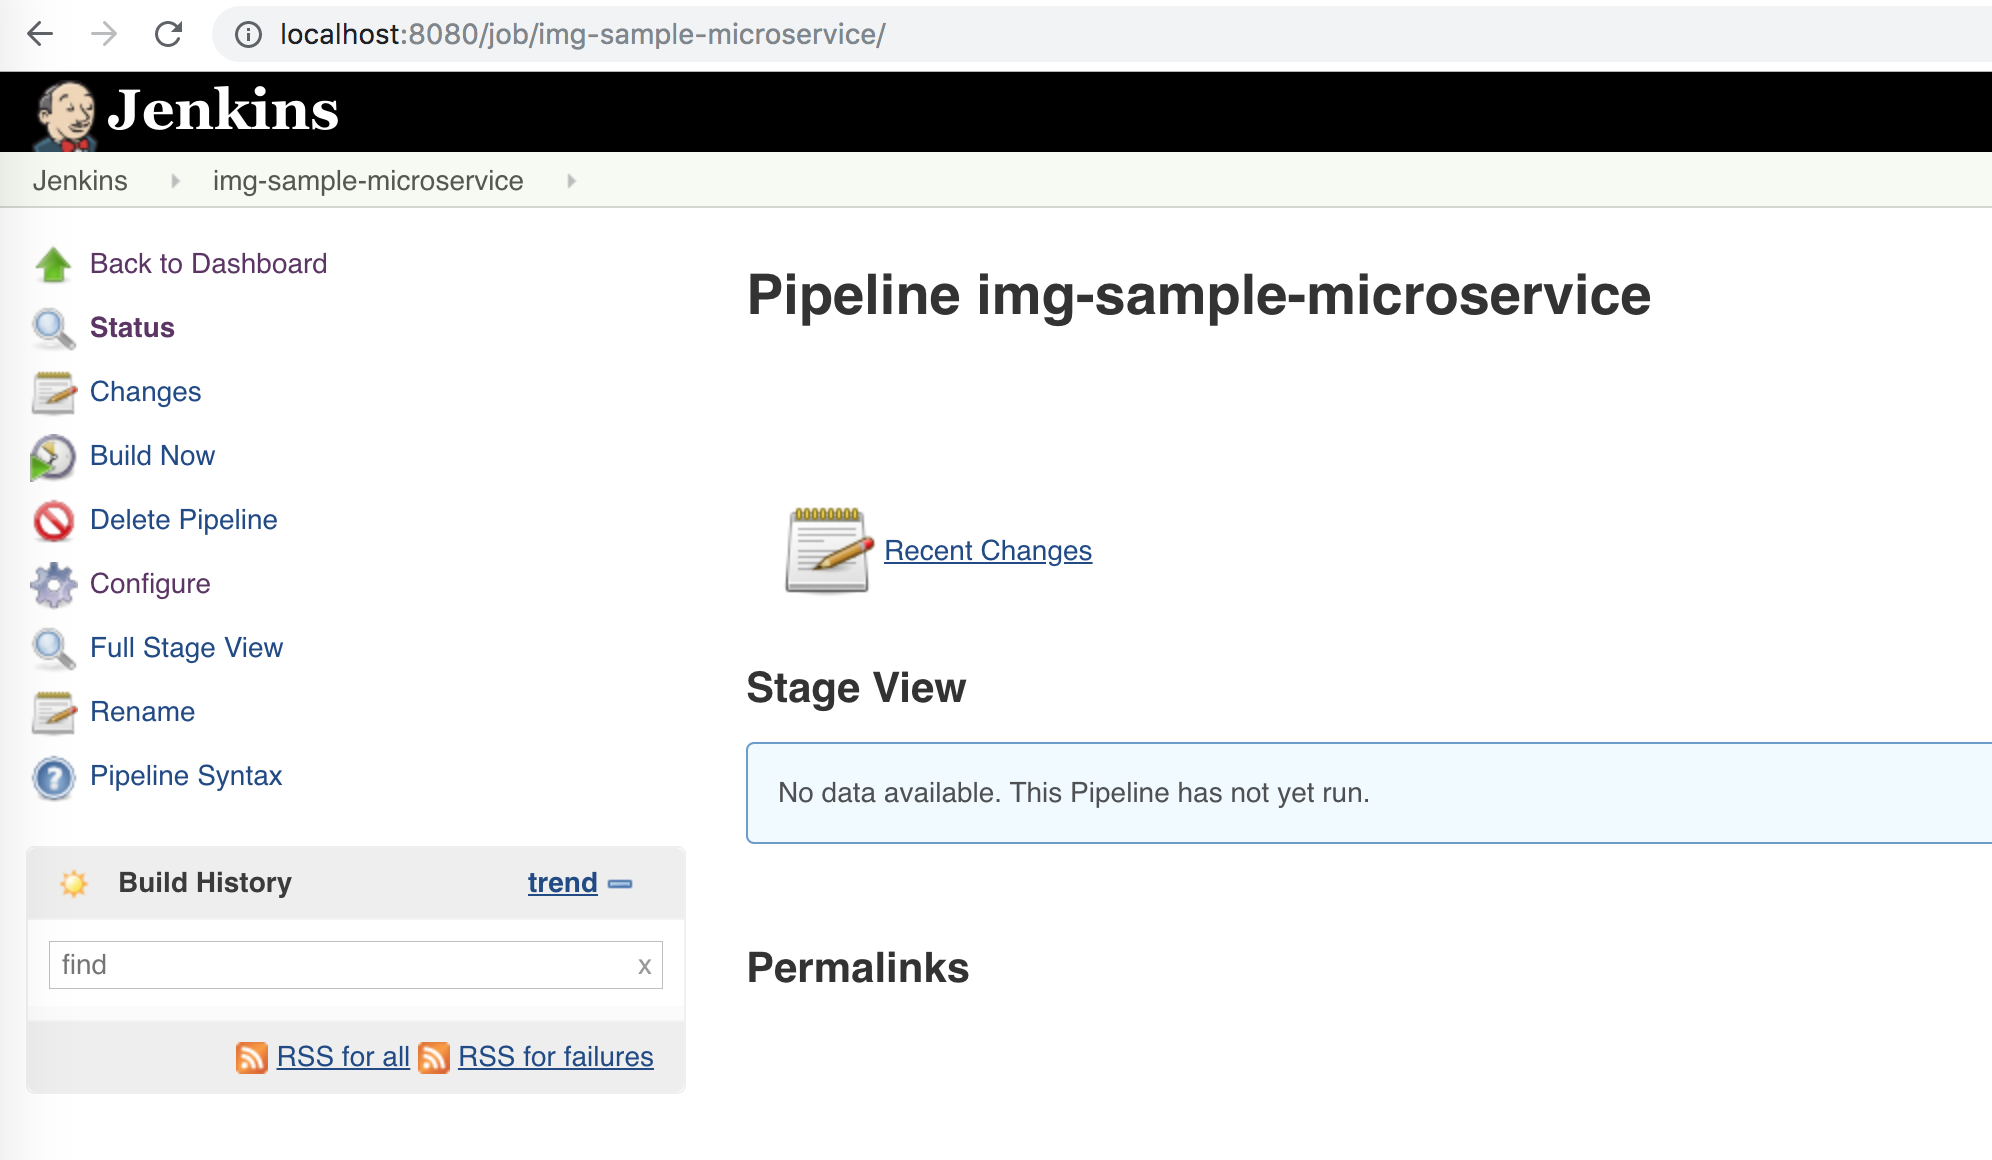Click the Pipeline img-sample-microservice page title

point(1199,296)
